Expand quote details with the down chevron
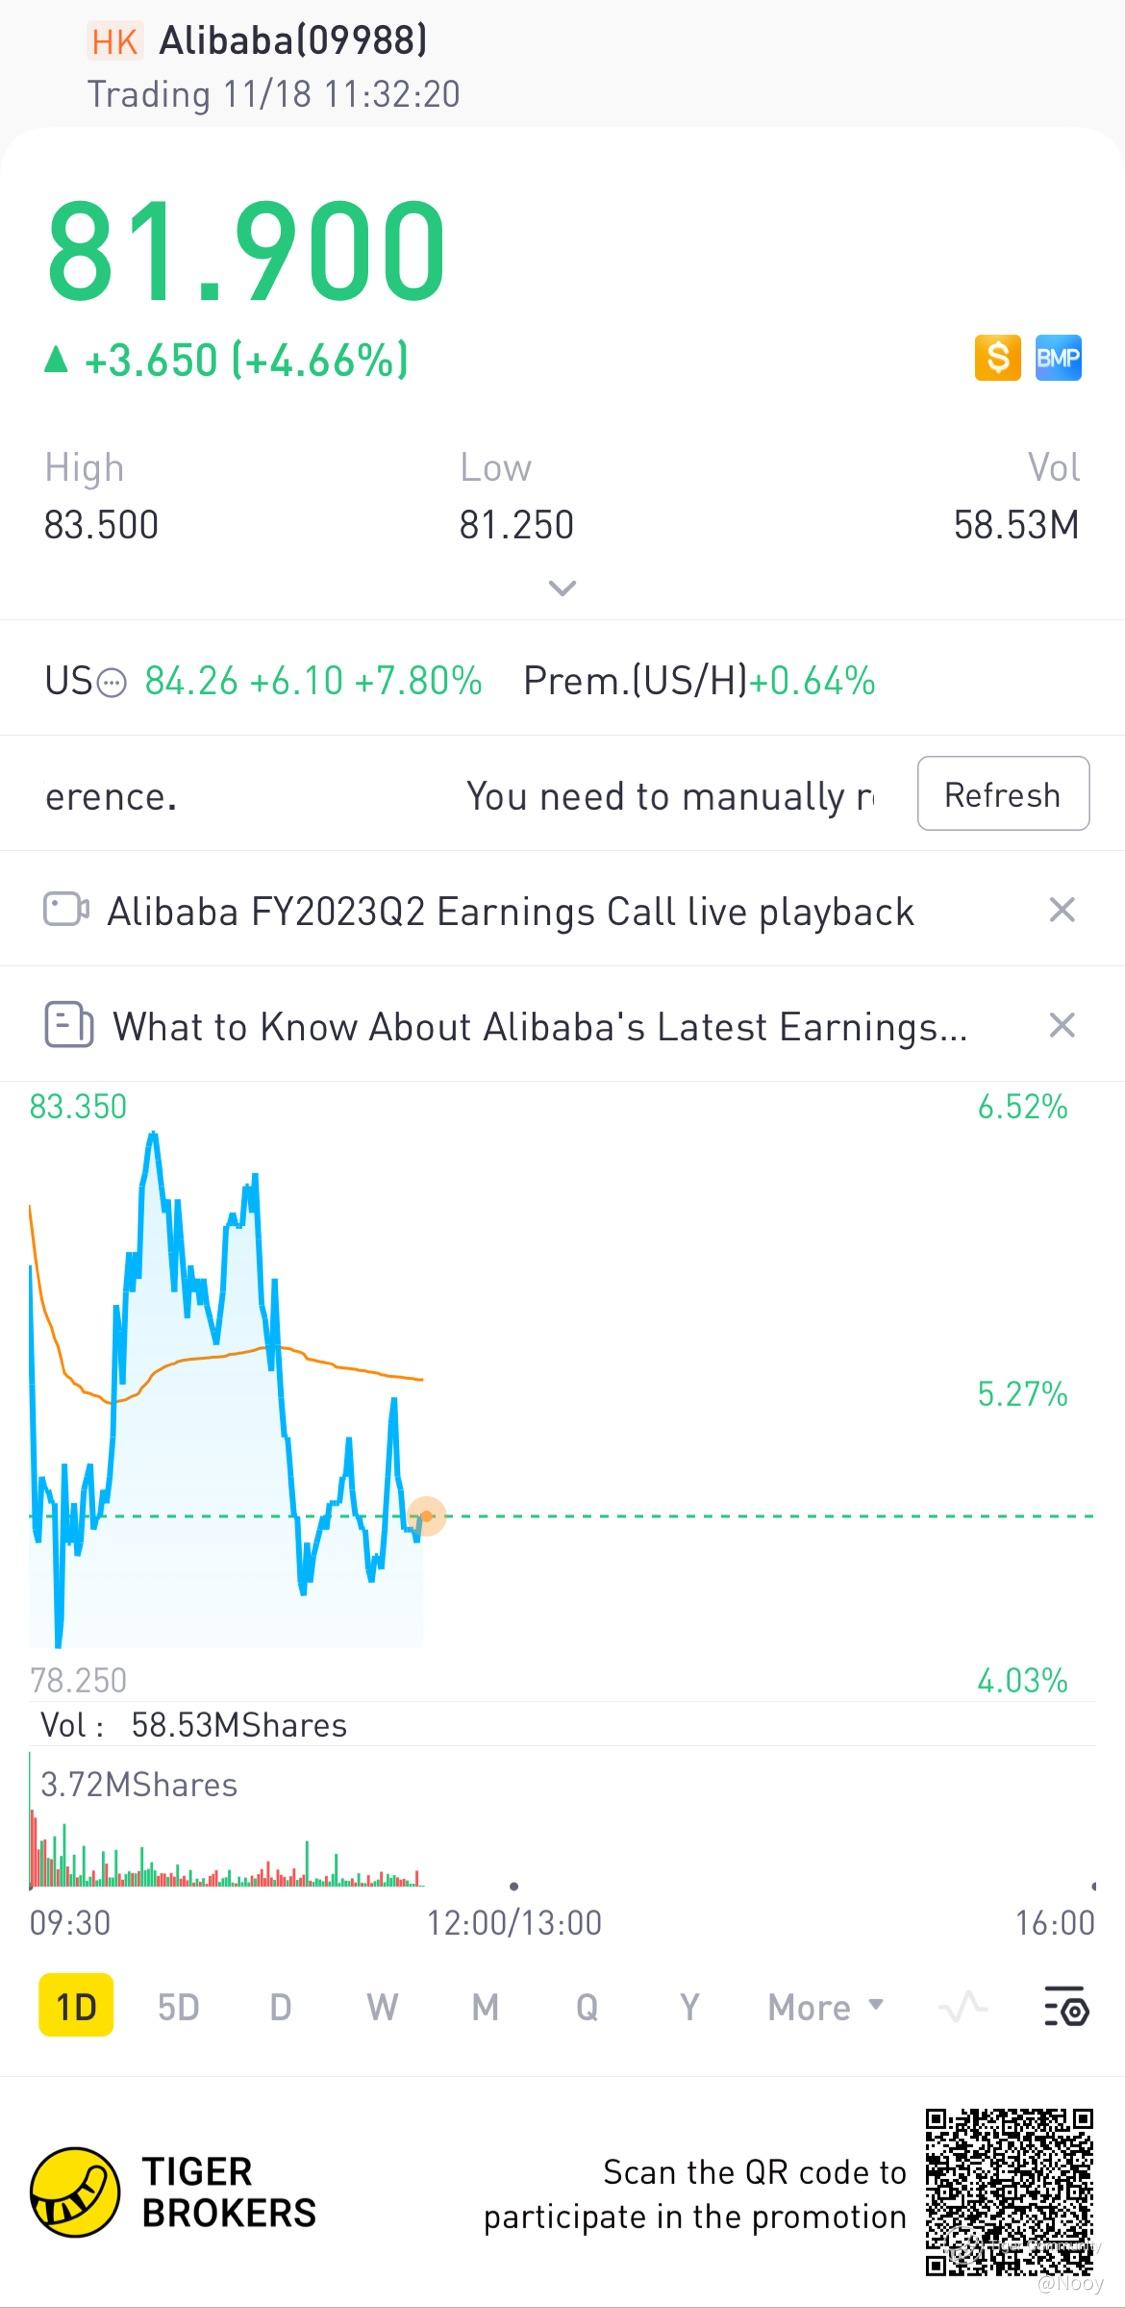Screen dimensions: 1125x2308 tap(563, 588)
